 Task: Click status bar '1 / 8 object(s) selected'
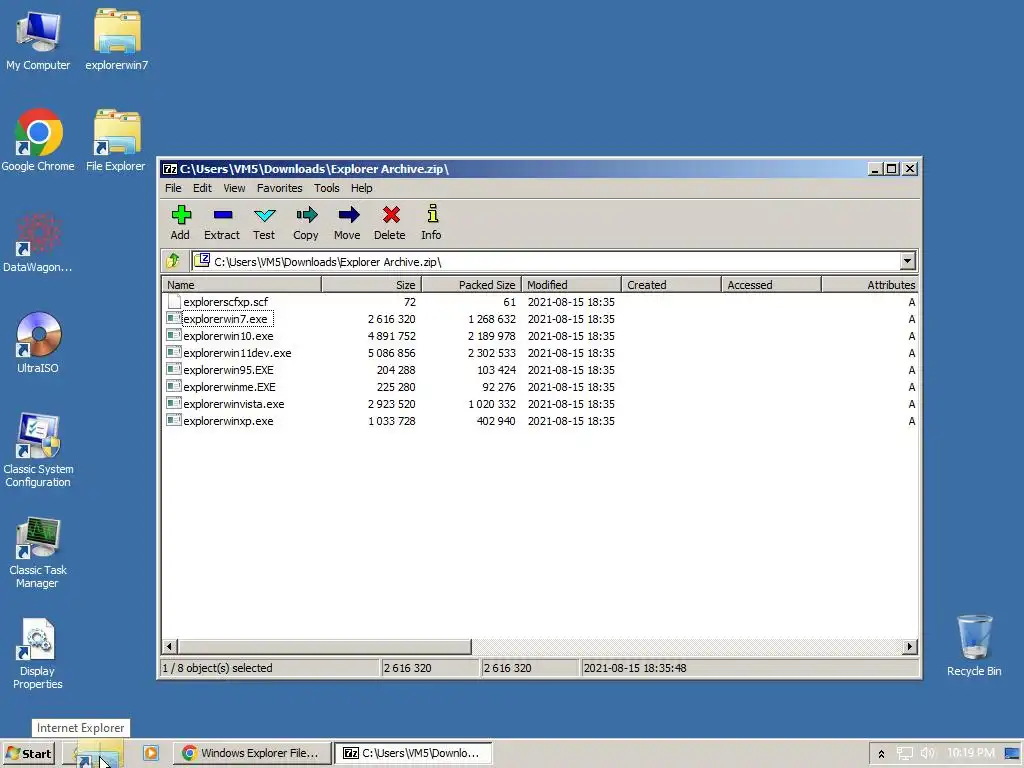[x=217, y=668]
